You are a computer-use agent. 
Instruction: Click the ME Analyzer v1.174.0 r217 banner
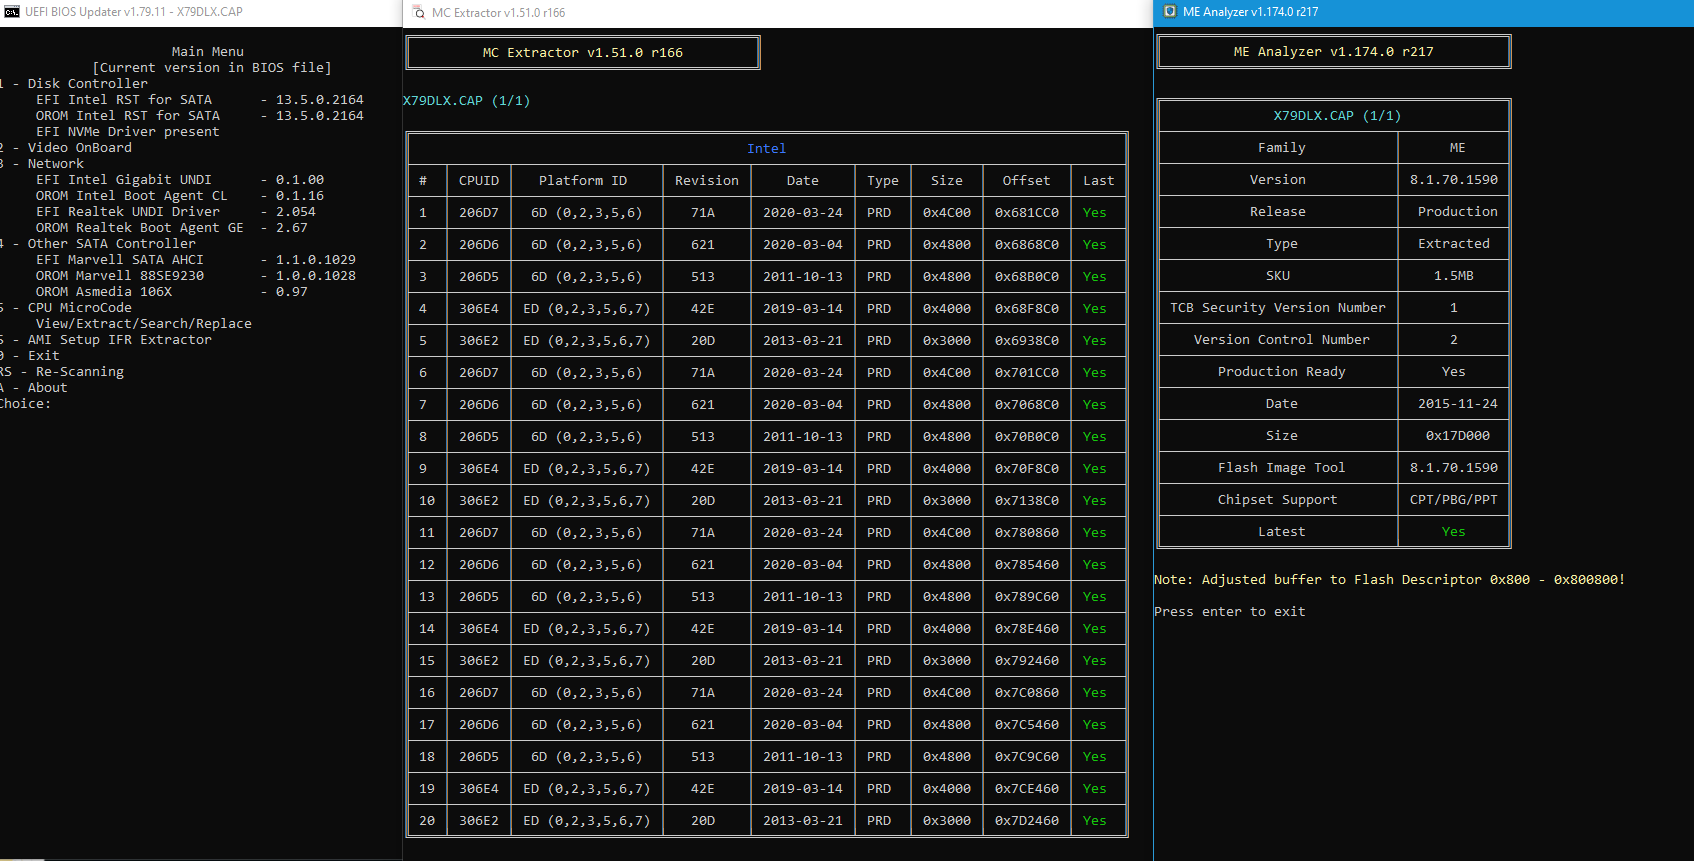(x=1334, y=52)
